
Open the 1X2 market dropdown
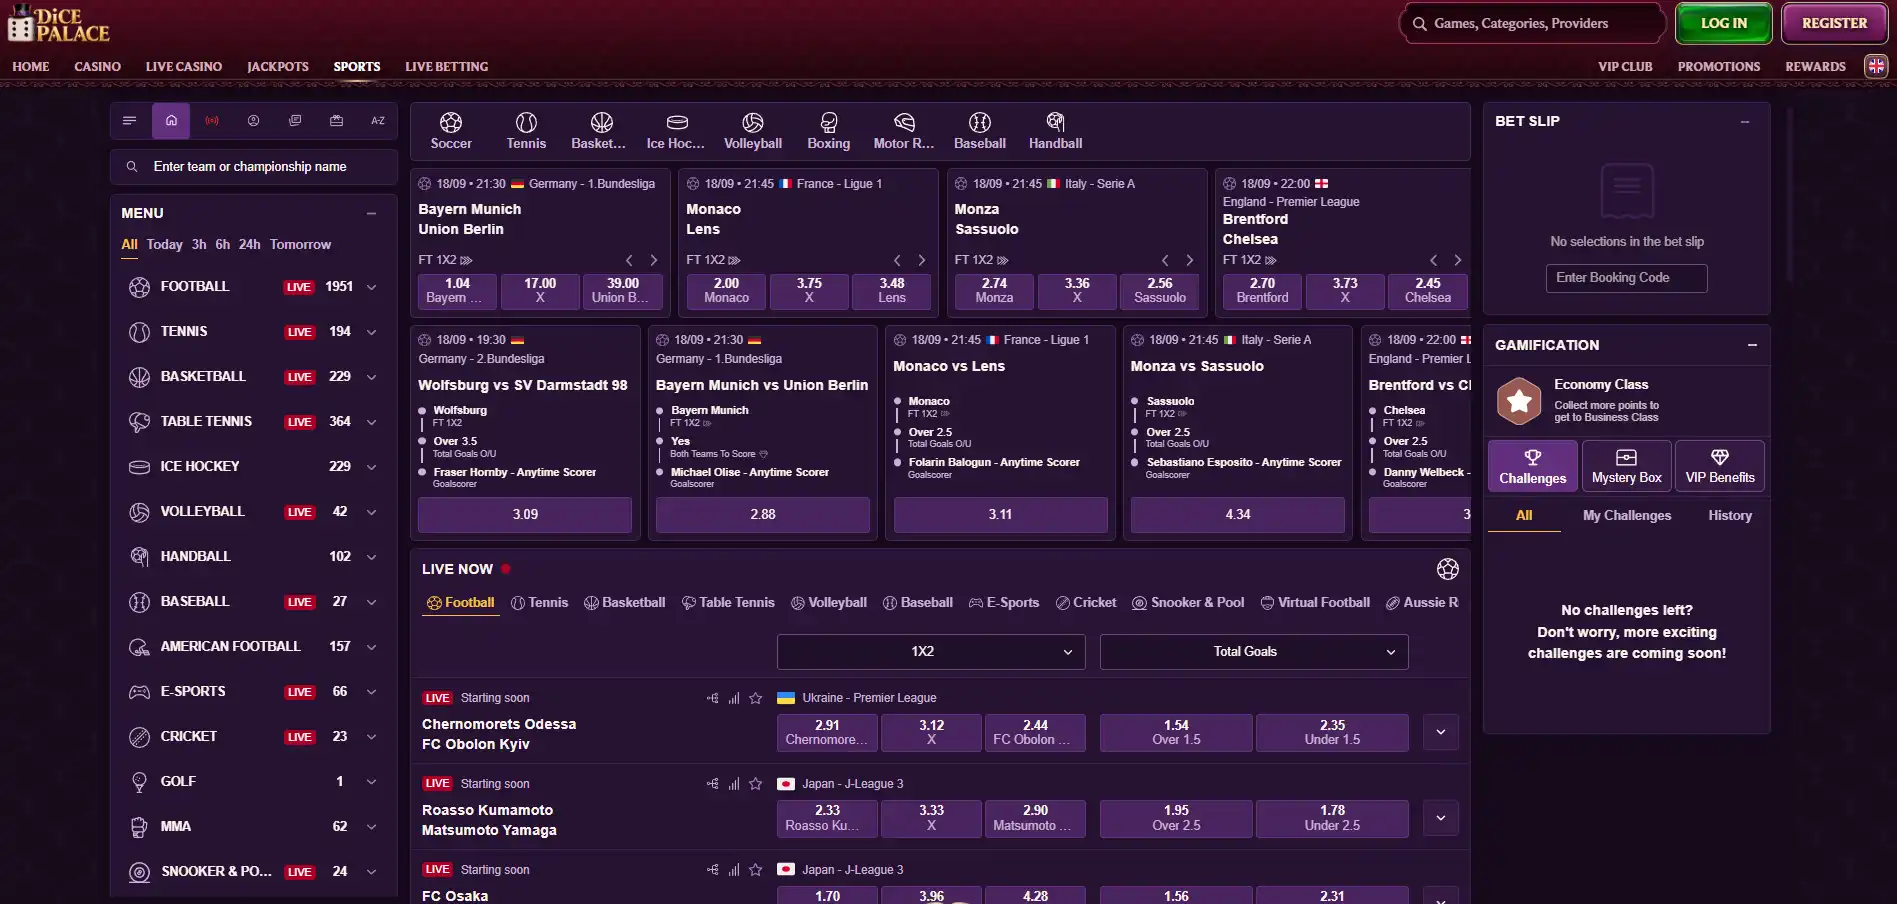point(931,652)
